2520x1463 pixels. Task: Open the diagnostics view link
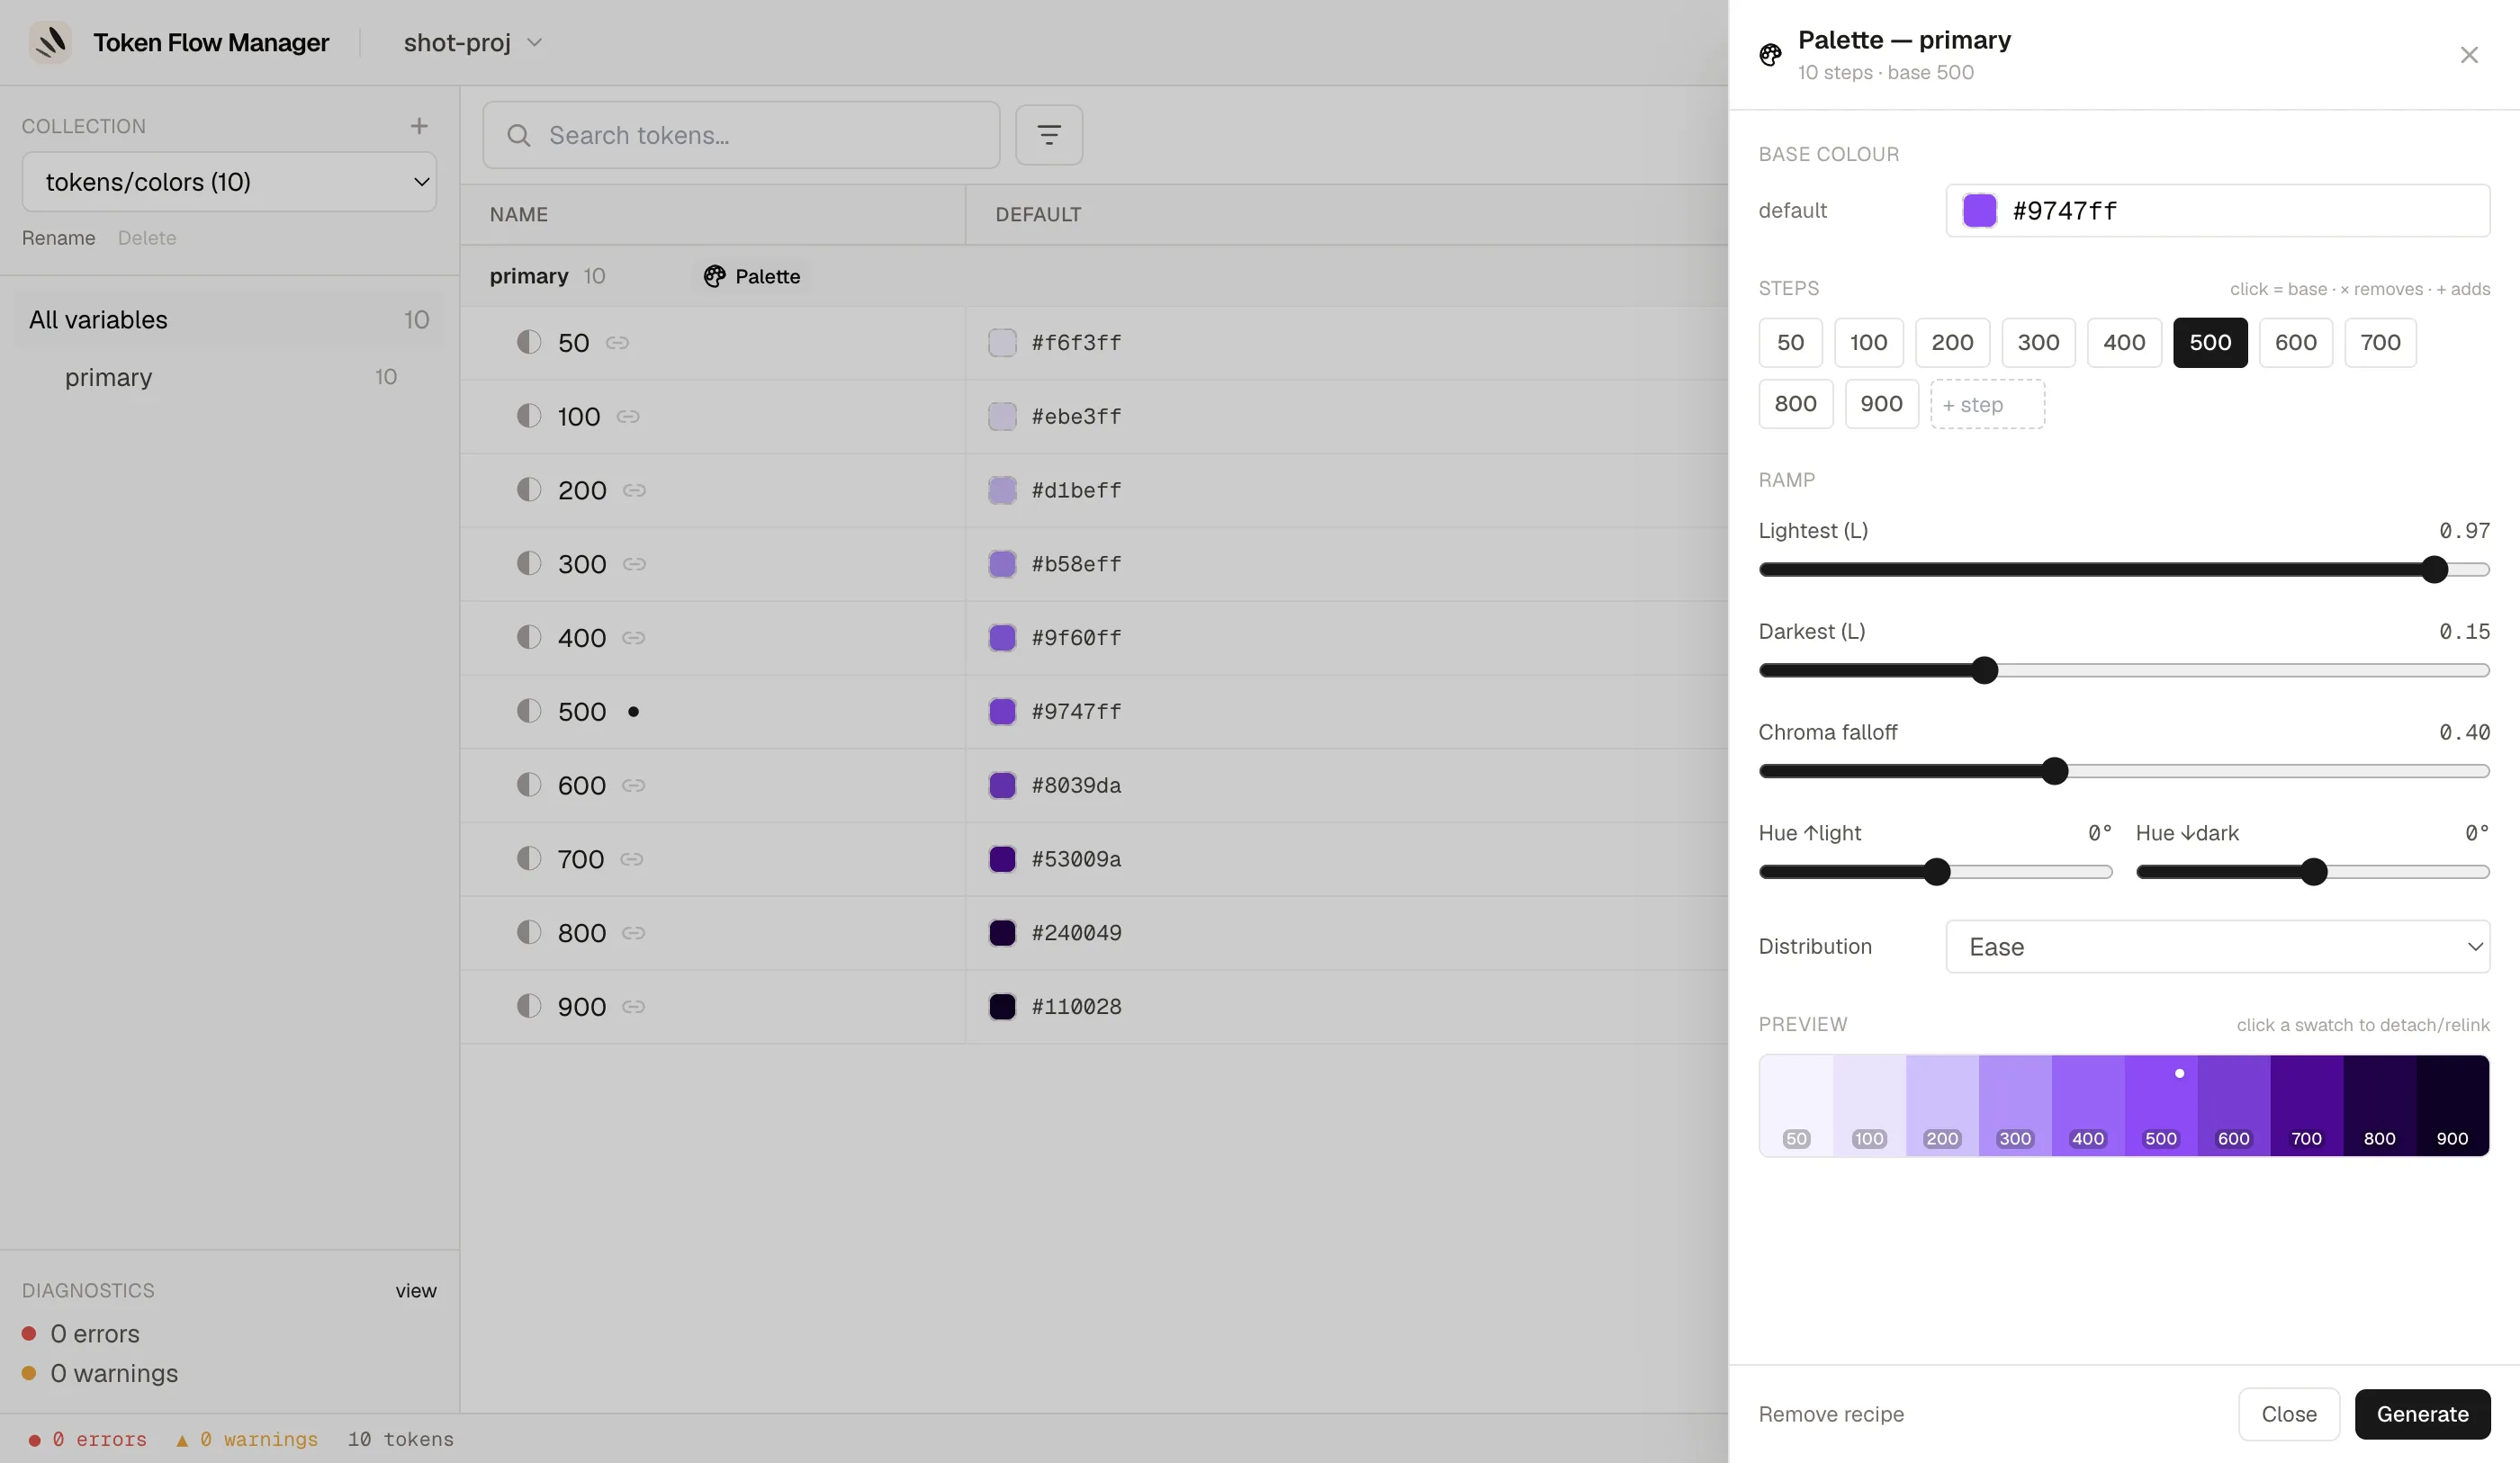pyautogui.click(x=415, y=1291)
